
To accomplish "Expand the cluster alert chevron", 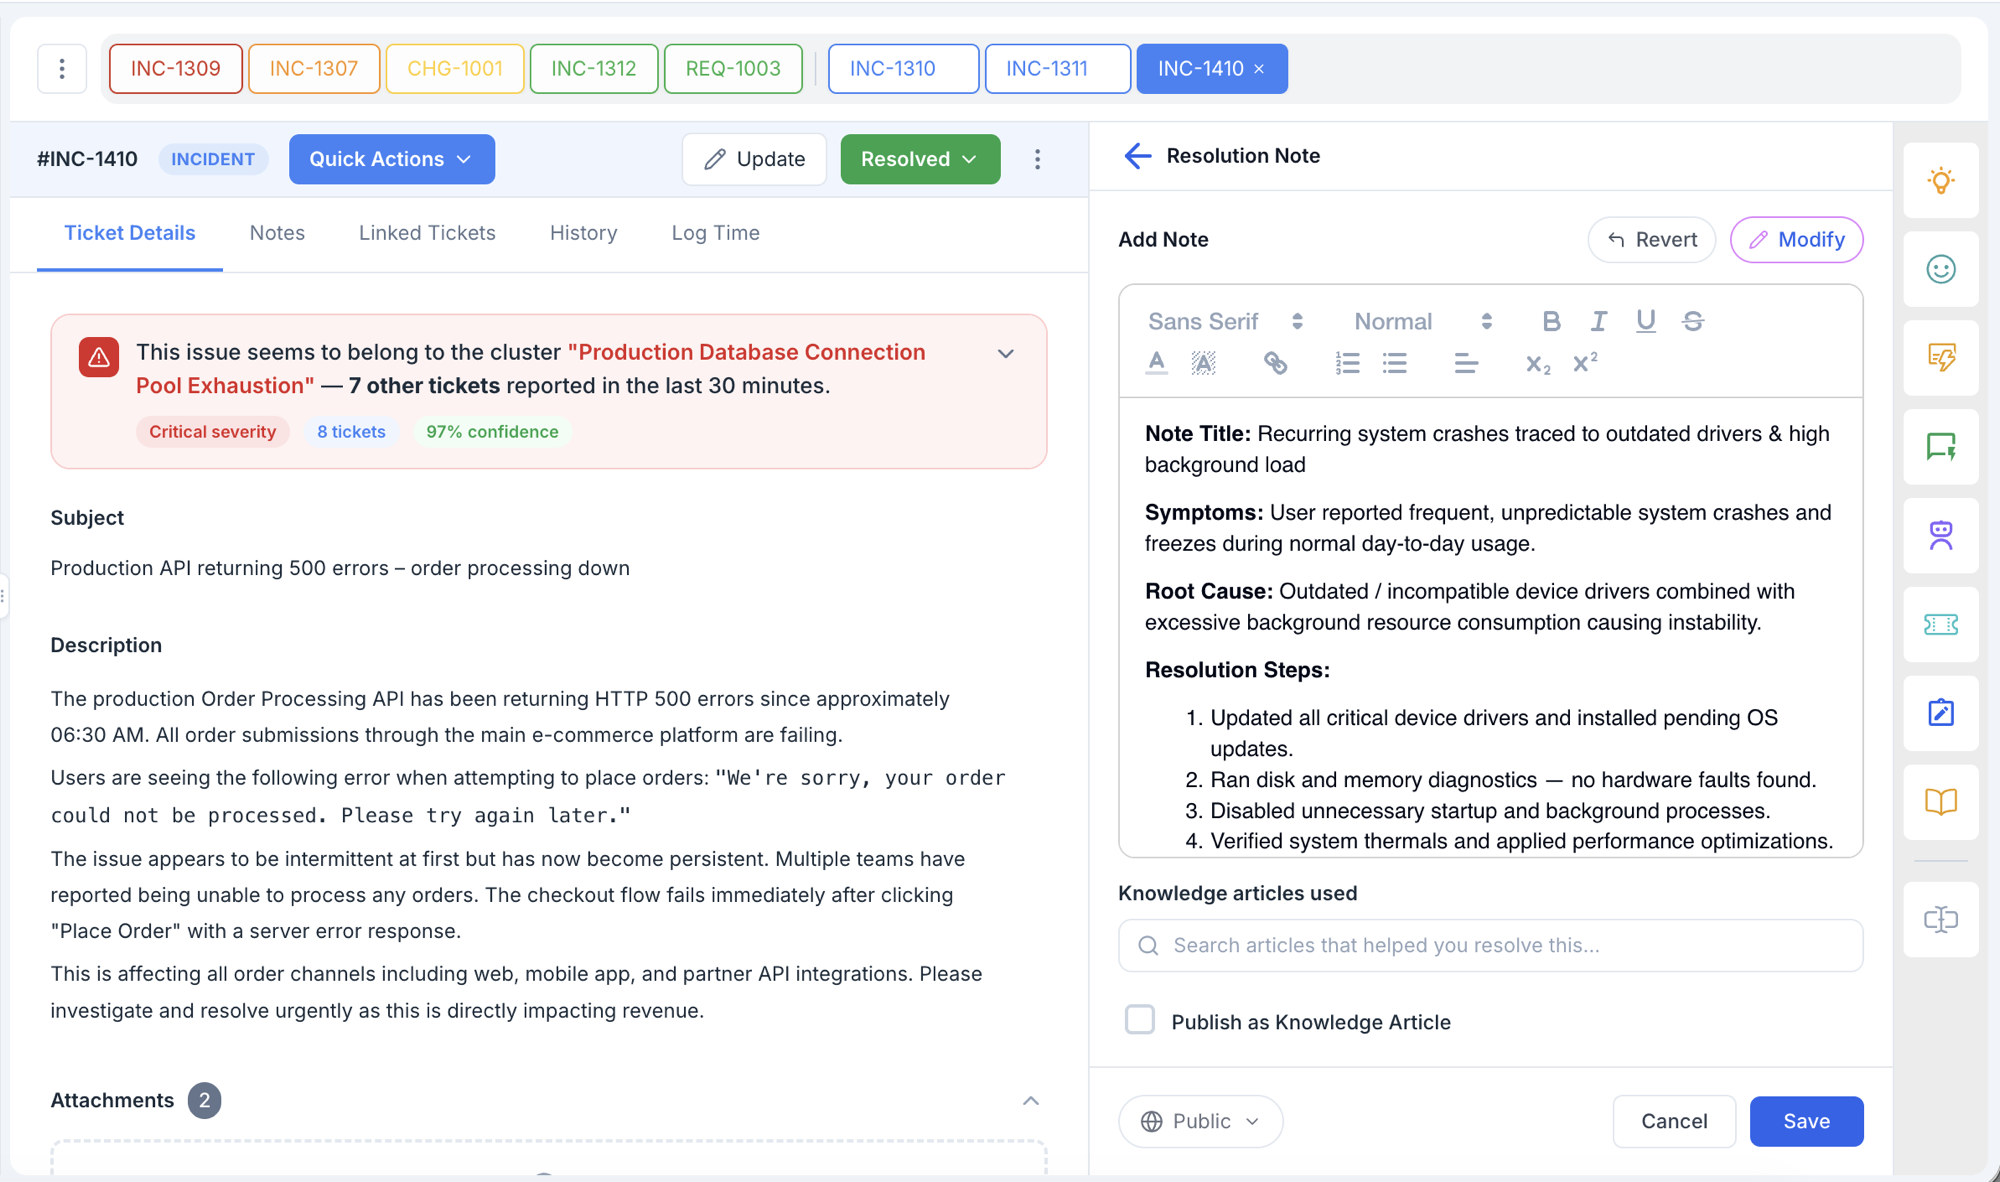I will tap(1006, 353).
